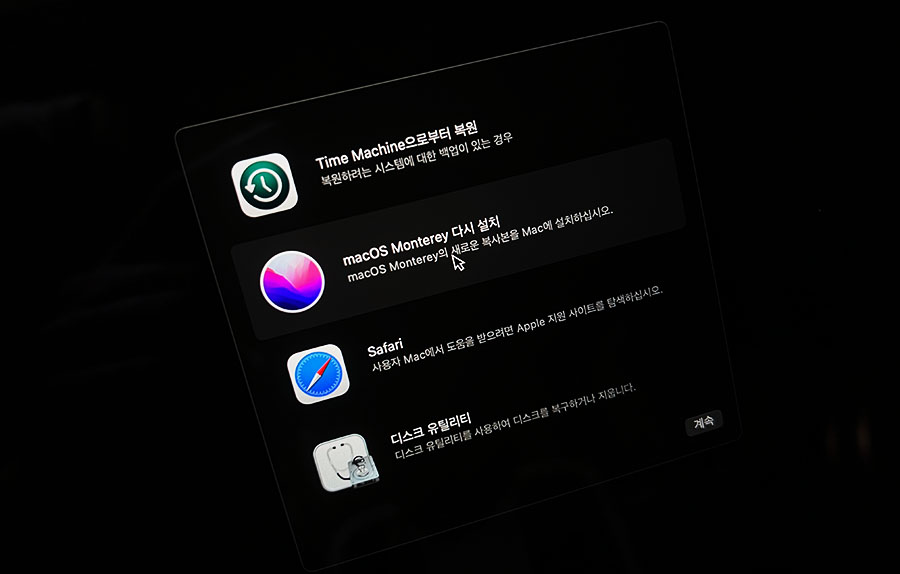The width and height of the screenshot is (900, 574).
Task: Click description '복원하려는 시스템에 대한 백업이 있는 경우'
Action: (x=416, y=159)
